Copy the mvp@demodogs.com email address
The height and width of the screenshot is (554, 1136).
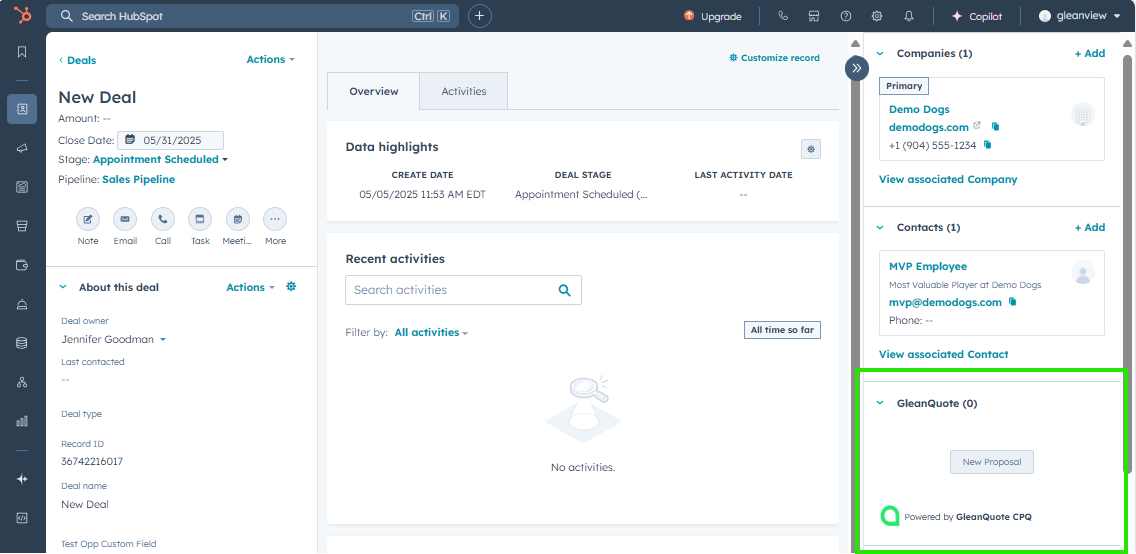[x=1013, y=301]
